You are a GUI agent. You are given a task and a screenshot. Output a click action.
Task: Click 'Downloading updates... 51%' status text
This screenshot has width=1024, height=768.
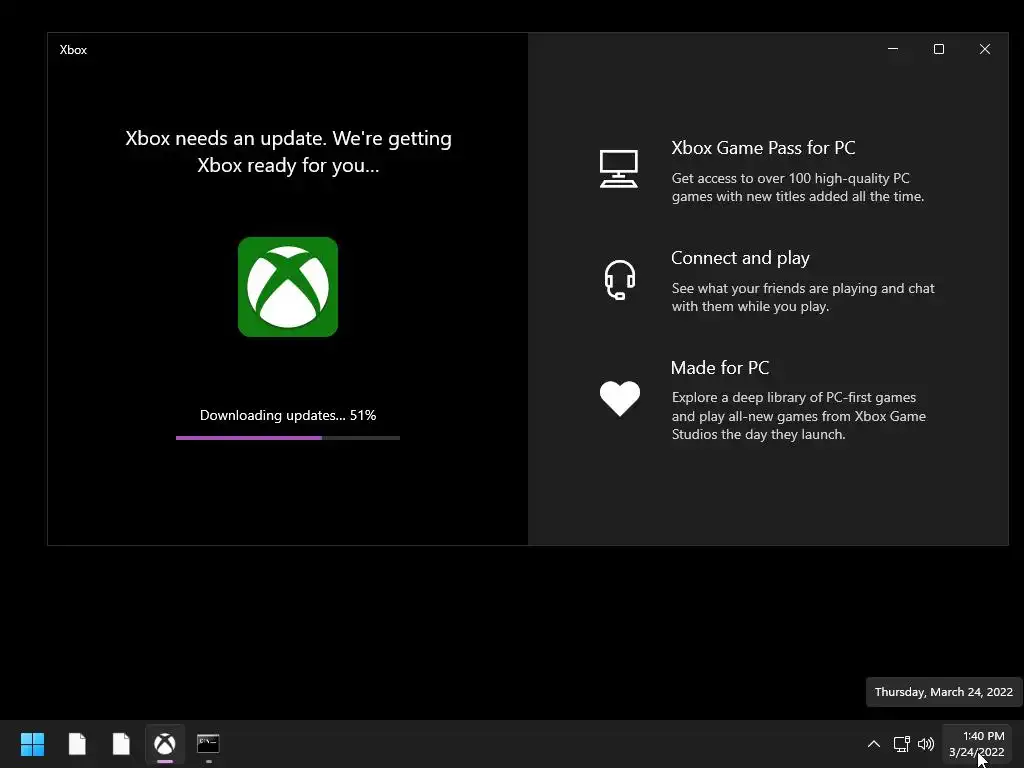288,415
